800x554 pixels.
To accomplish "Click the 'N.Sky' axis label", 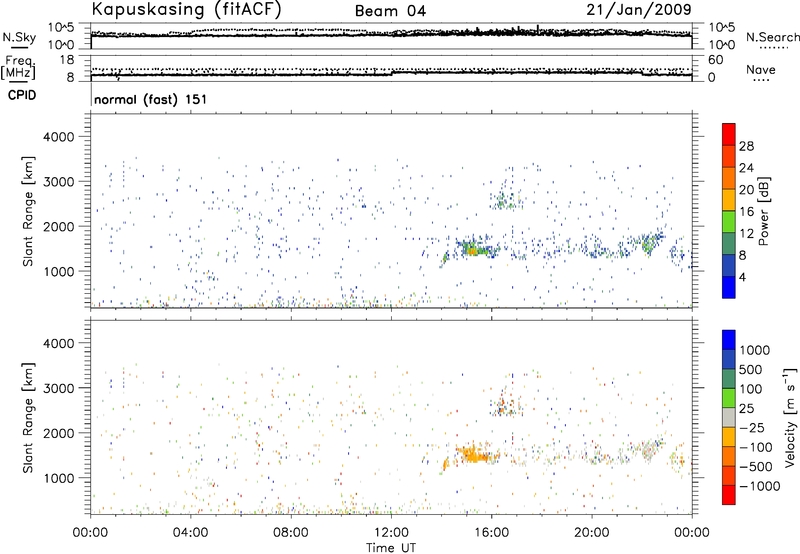I will point(19,38).
